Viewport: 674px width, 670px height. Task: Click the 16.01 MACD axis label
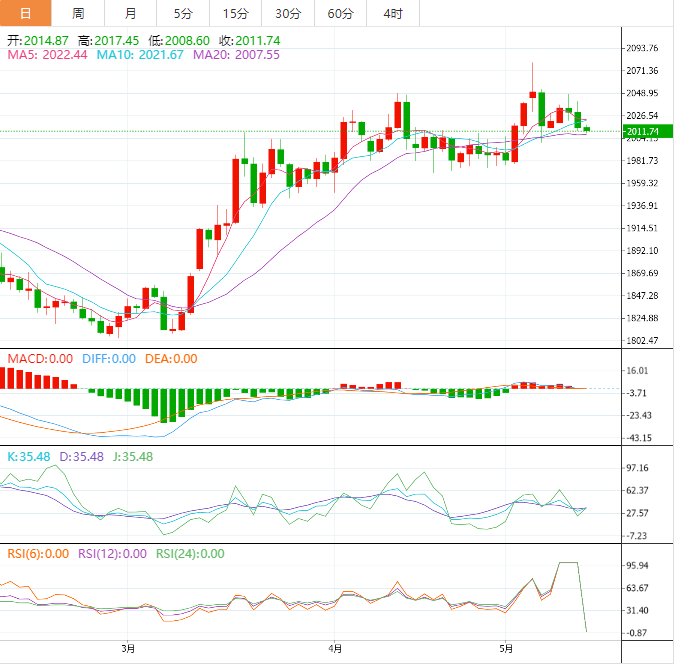637,370
